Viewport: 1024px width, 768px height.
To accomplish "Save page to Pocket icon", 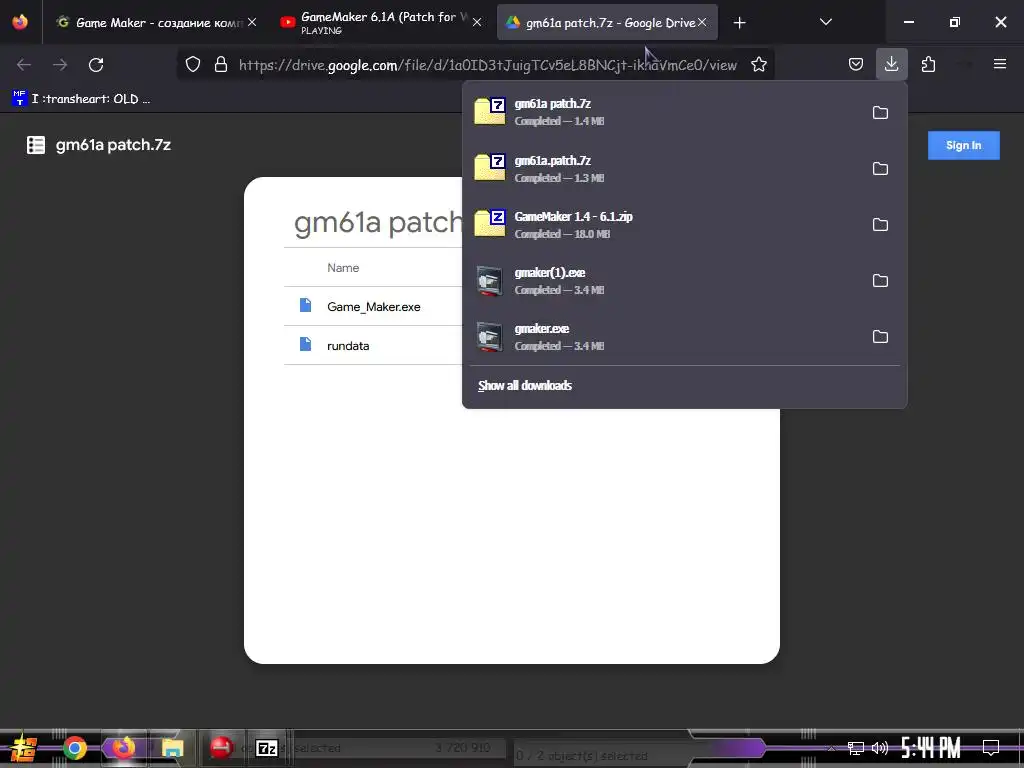I will (x=856, y=64).
